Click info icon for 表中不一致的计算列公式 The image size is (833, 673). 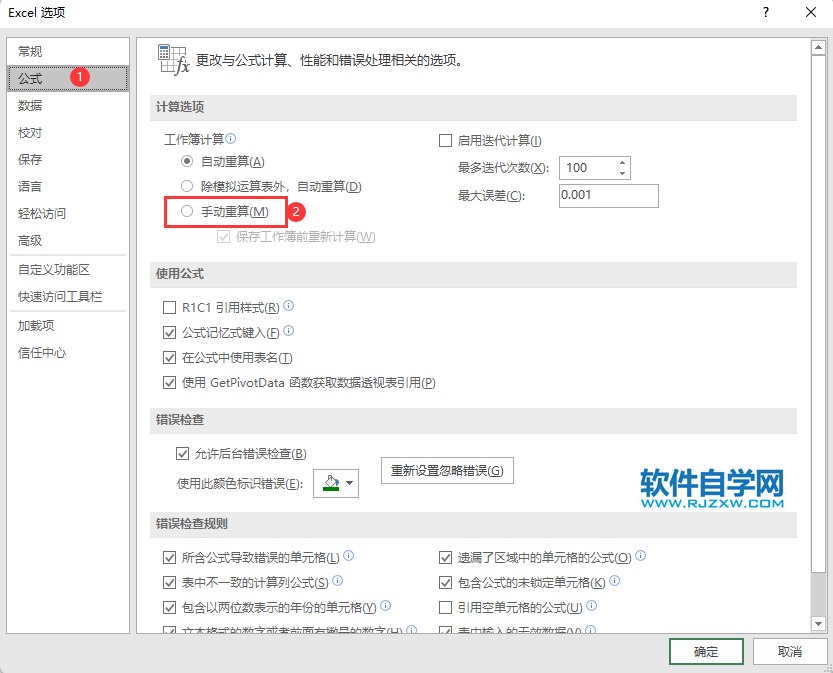point(337,581)
